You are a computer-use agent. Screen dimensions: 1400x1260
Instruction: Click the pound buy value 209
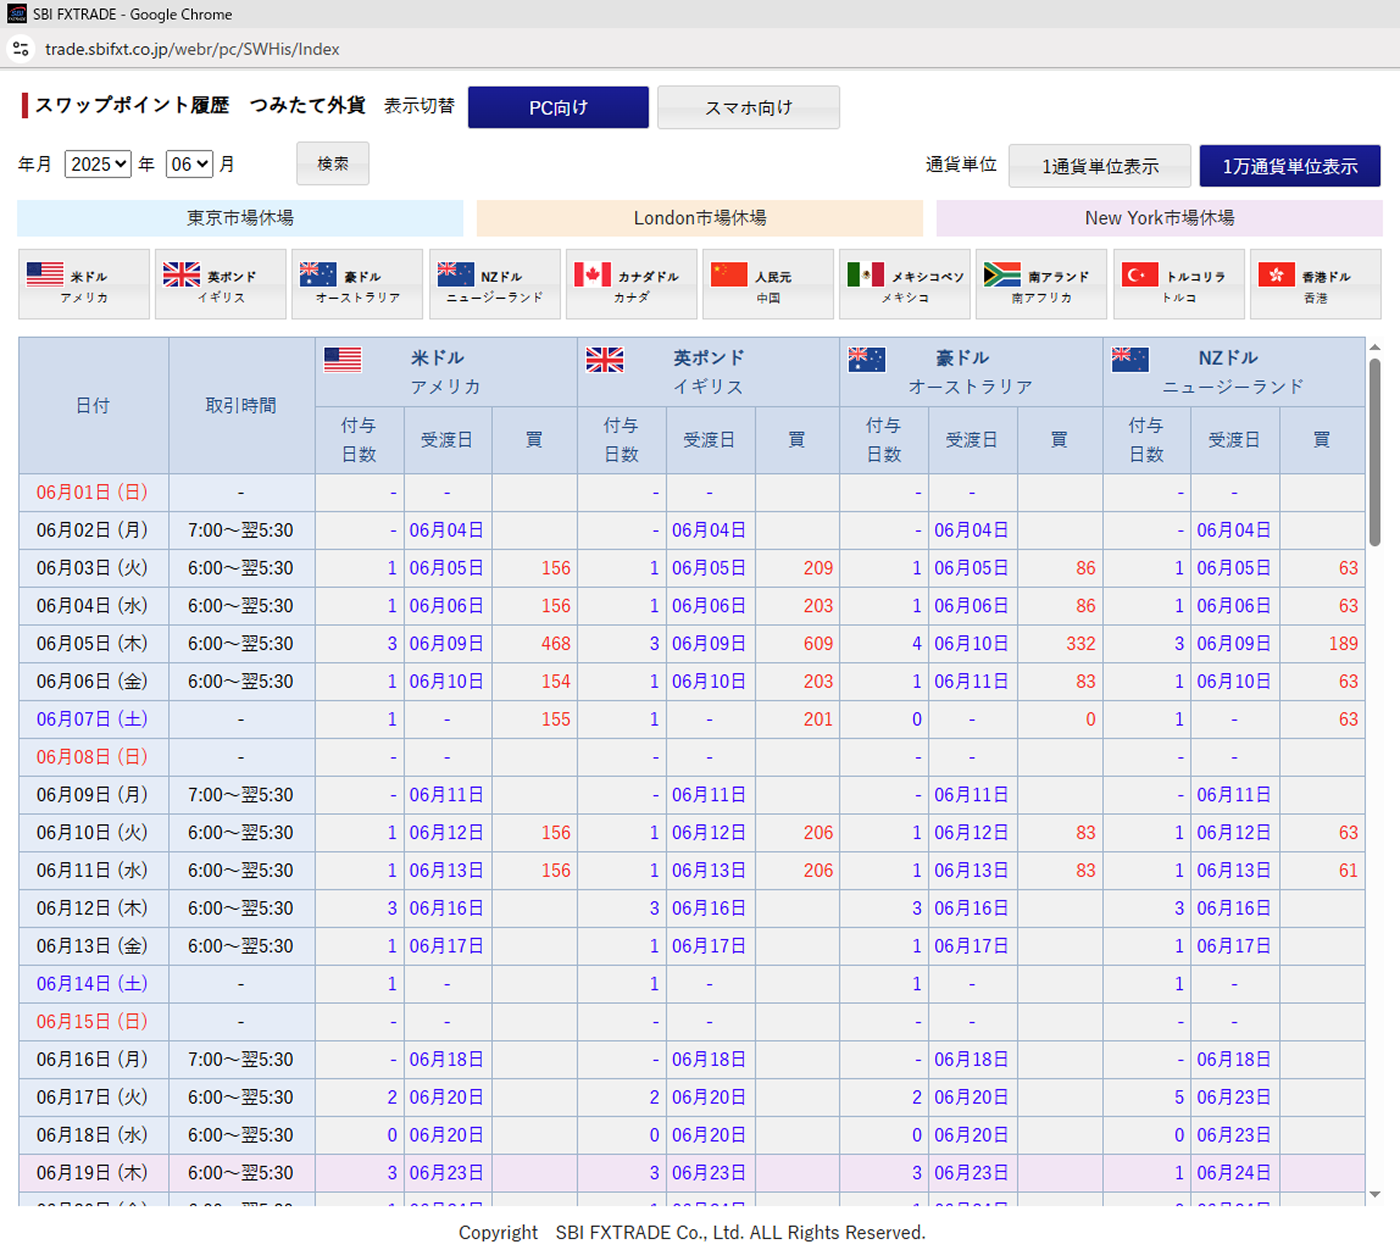[818, 568]
